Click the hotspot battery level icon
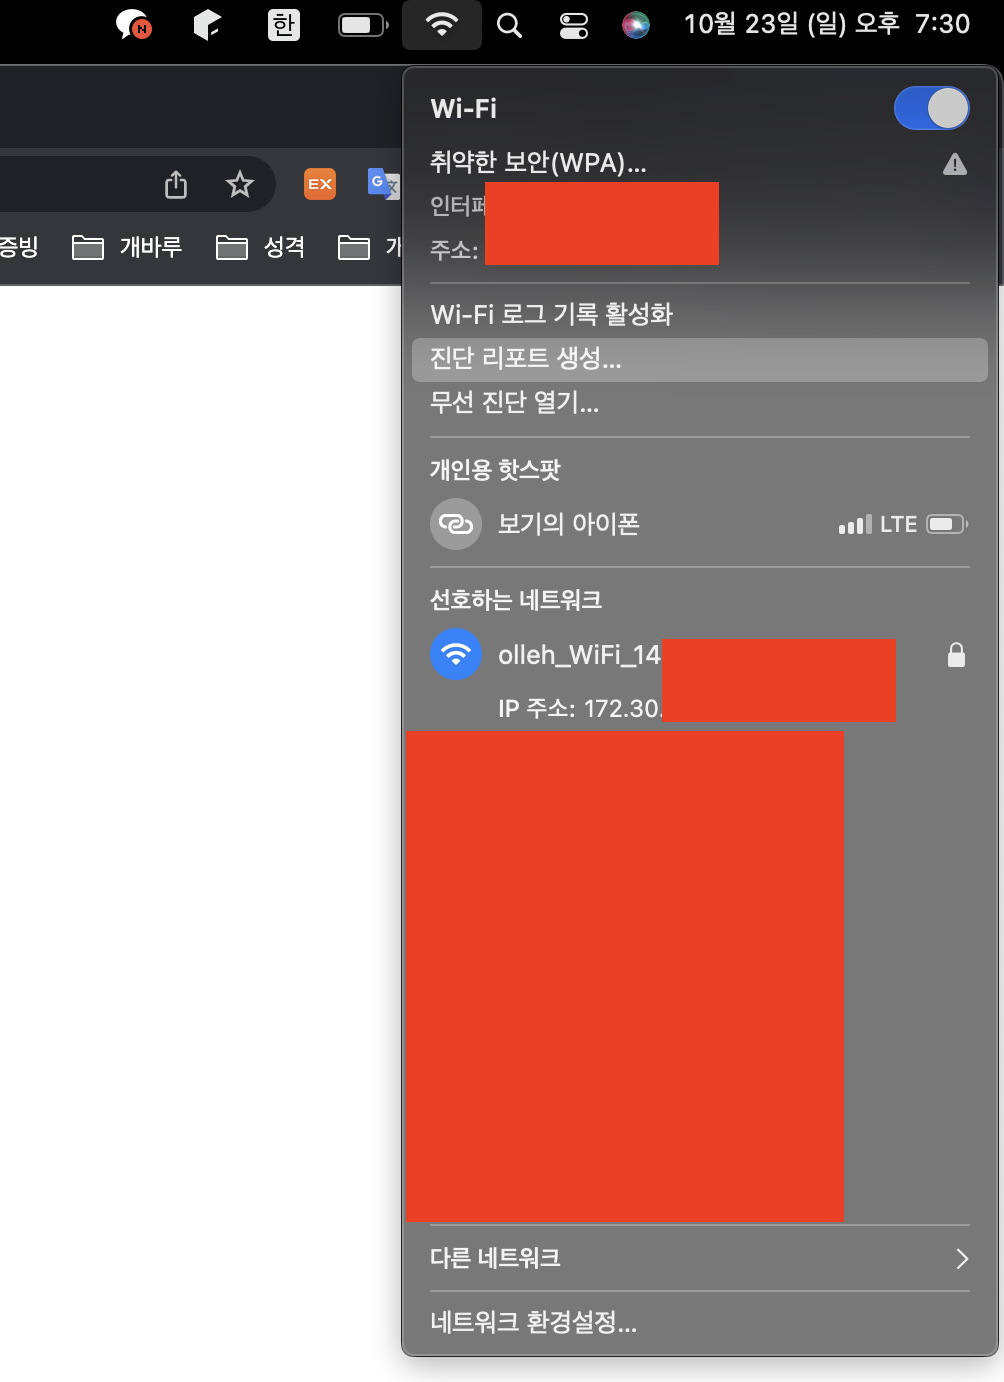Screen dimensions: 1004x1382 (x=946, y=524)
